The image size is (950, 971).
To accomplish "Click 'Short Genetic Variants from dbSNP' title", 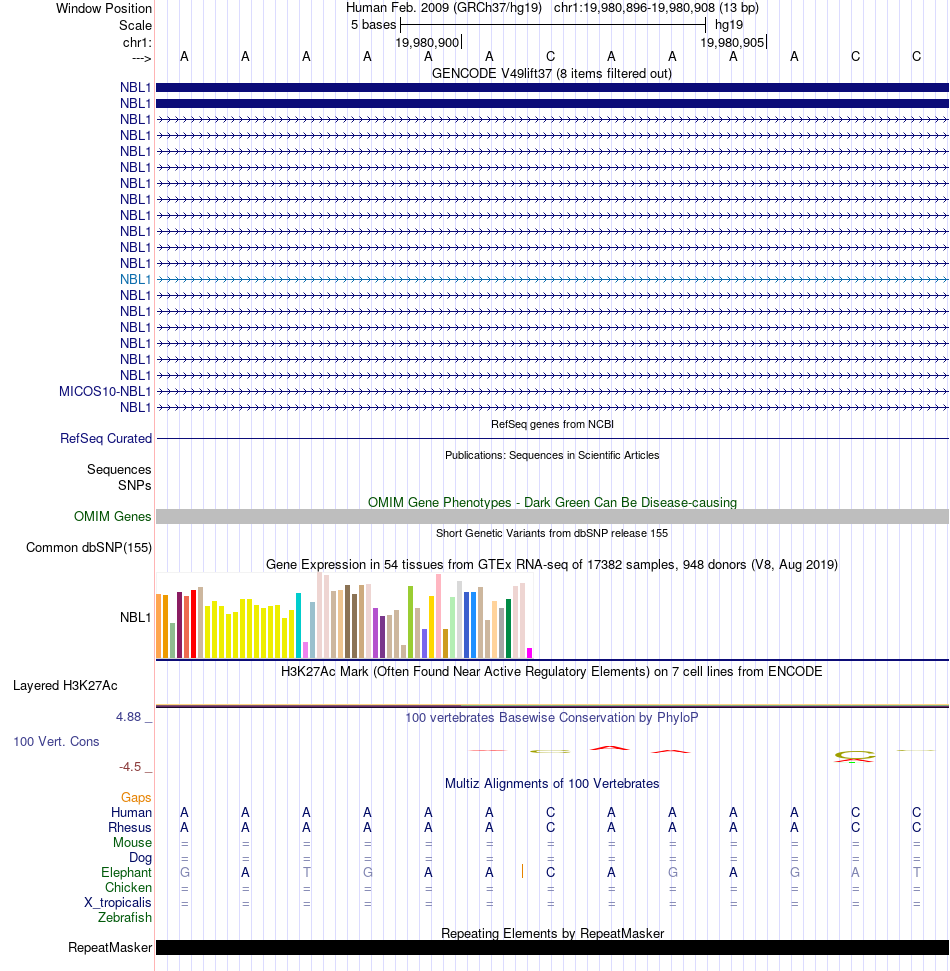I will 552,533.
